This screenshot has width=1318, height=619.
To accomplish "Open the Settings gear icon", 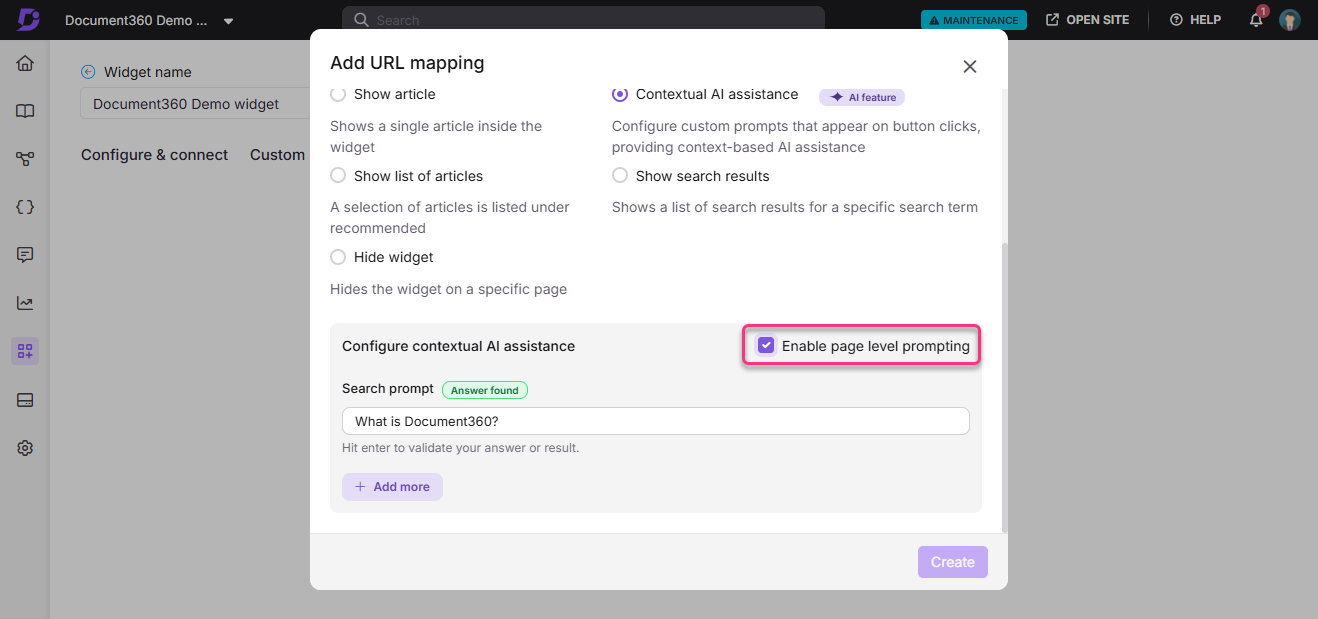I will 25,448.
